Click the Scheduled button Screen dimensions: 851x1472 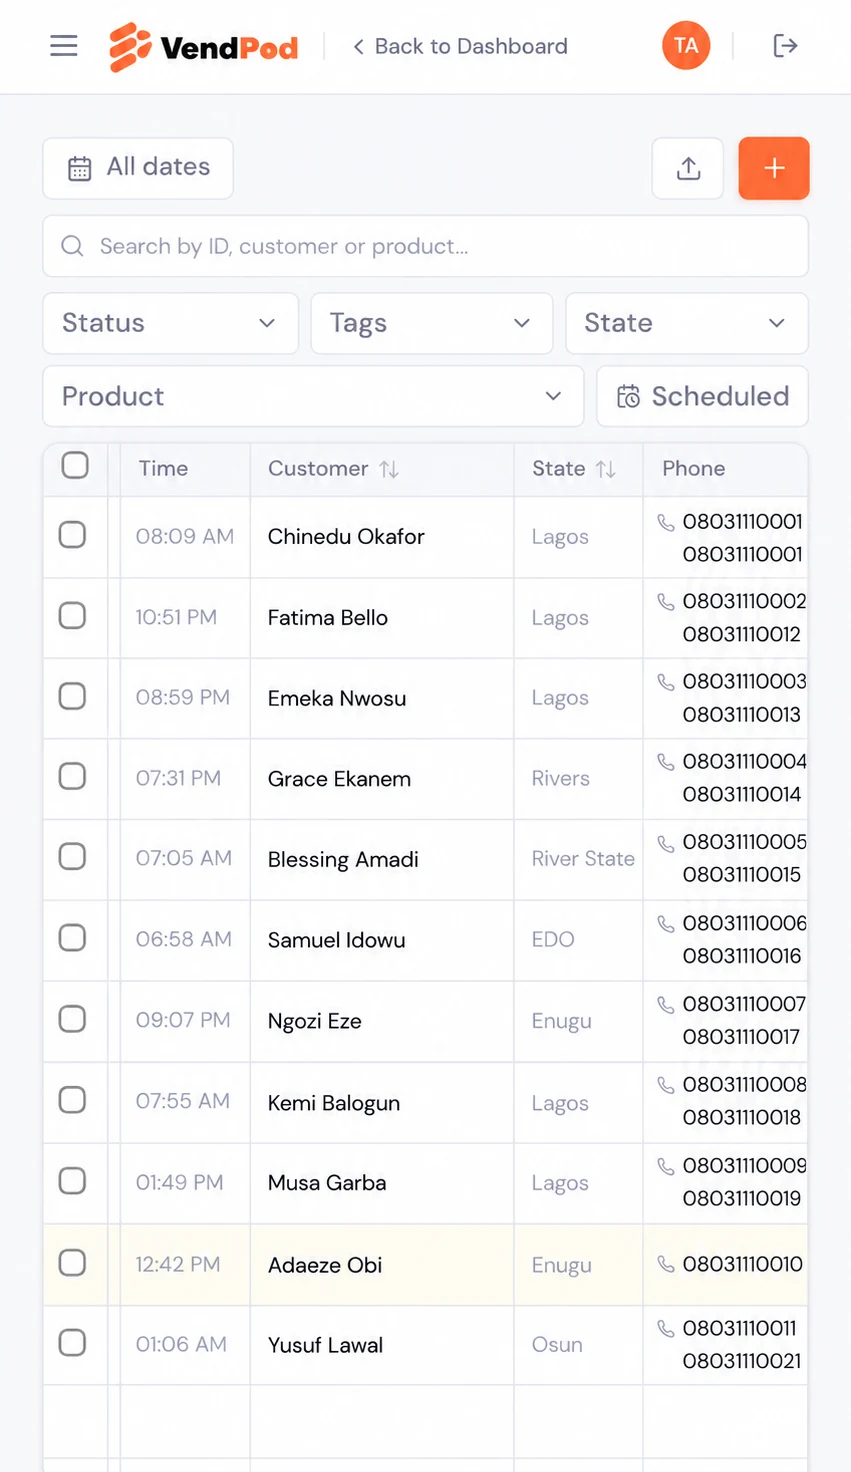(702, 396)
